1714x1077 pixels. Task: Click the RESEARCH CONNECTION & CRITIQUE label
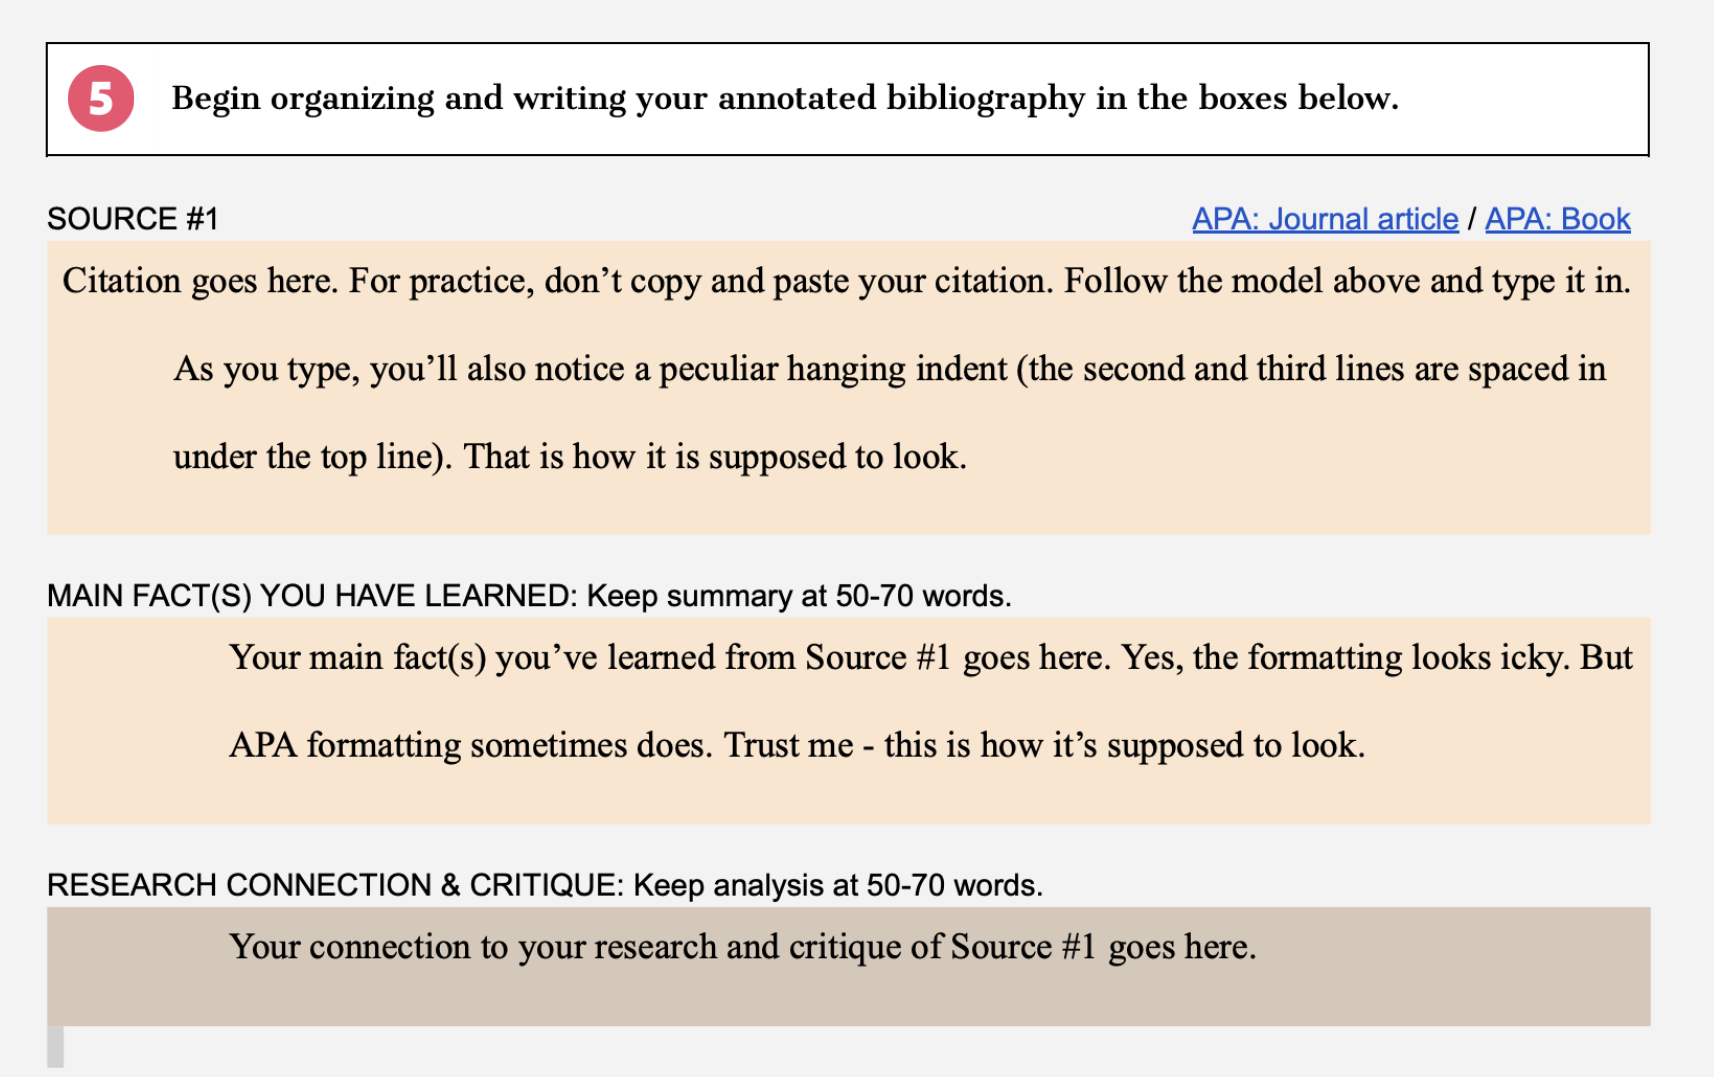(335, 885)
